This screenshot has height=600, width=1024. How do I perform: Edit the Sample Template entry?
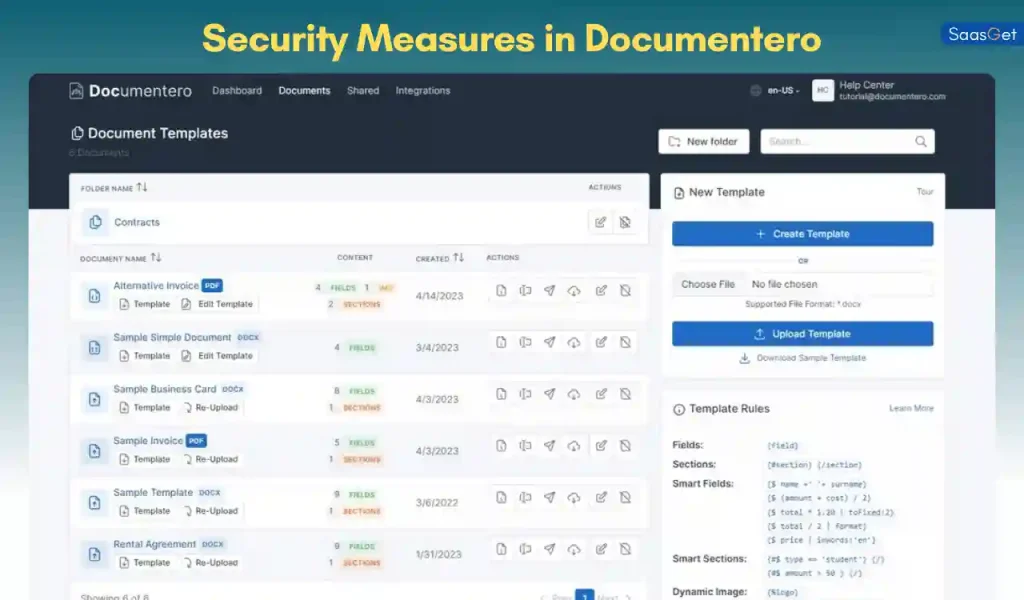pyautogui.click(x=601, y=497)
